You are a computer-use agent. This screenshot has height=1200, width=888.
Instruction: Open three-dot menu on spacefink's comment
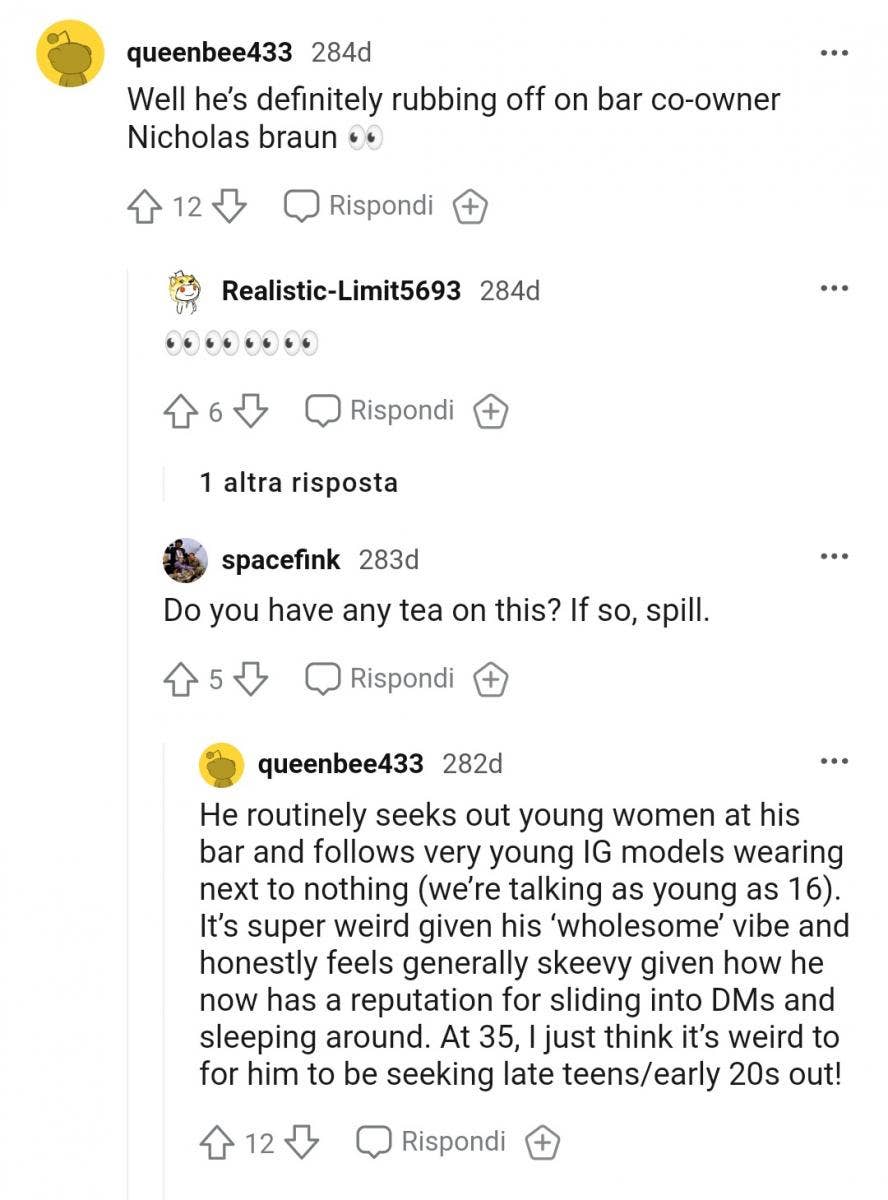click(833, 558)
